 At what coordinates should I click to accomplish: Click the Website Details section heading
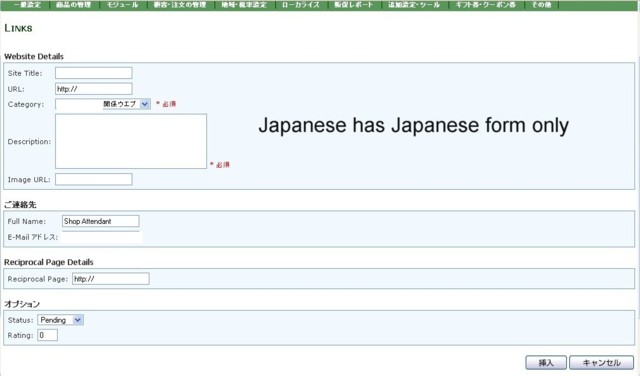pyautogui.click(x=34, y=56)
